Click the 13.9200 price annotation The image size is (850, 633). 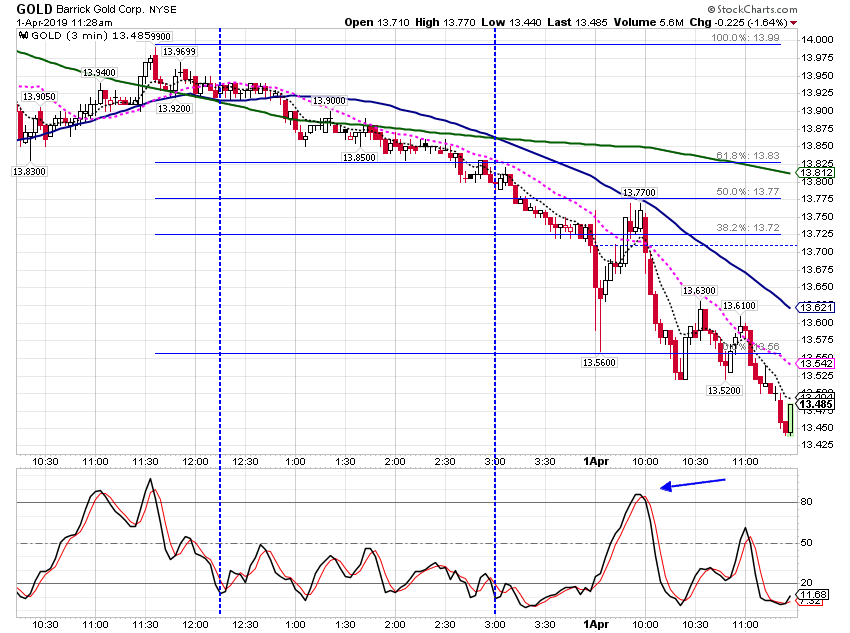tap(174, 108)
